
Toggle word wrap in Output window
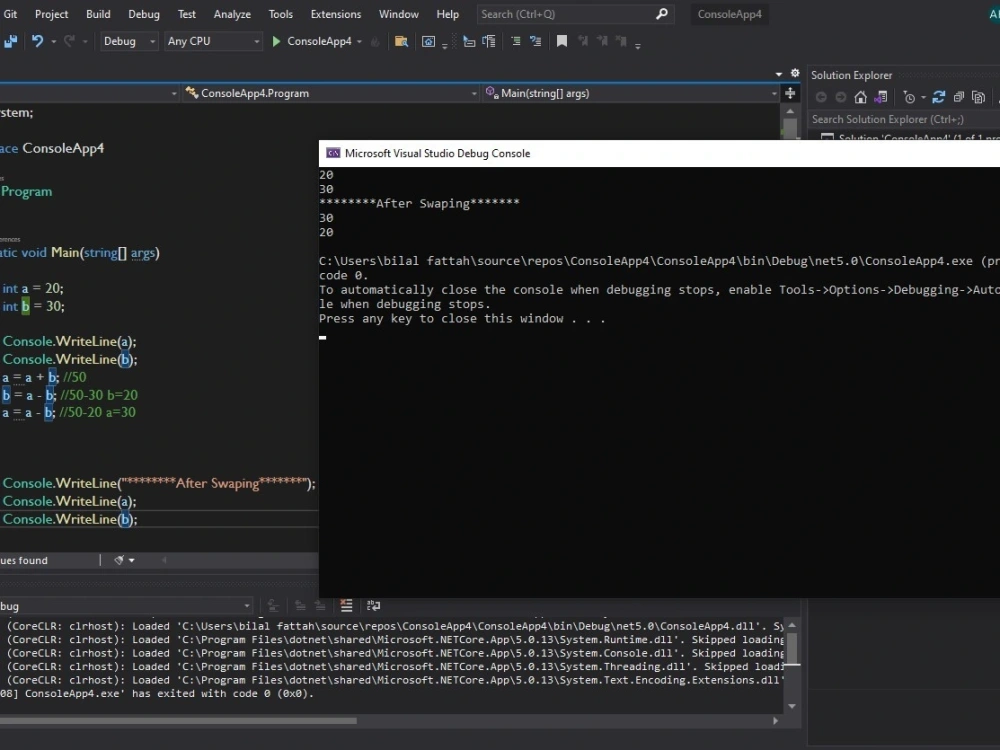(374, 605)
